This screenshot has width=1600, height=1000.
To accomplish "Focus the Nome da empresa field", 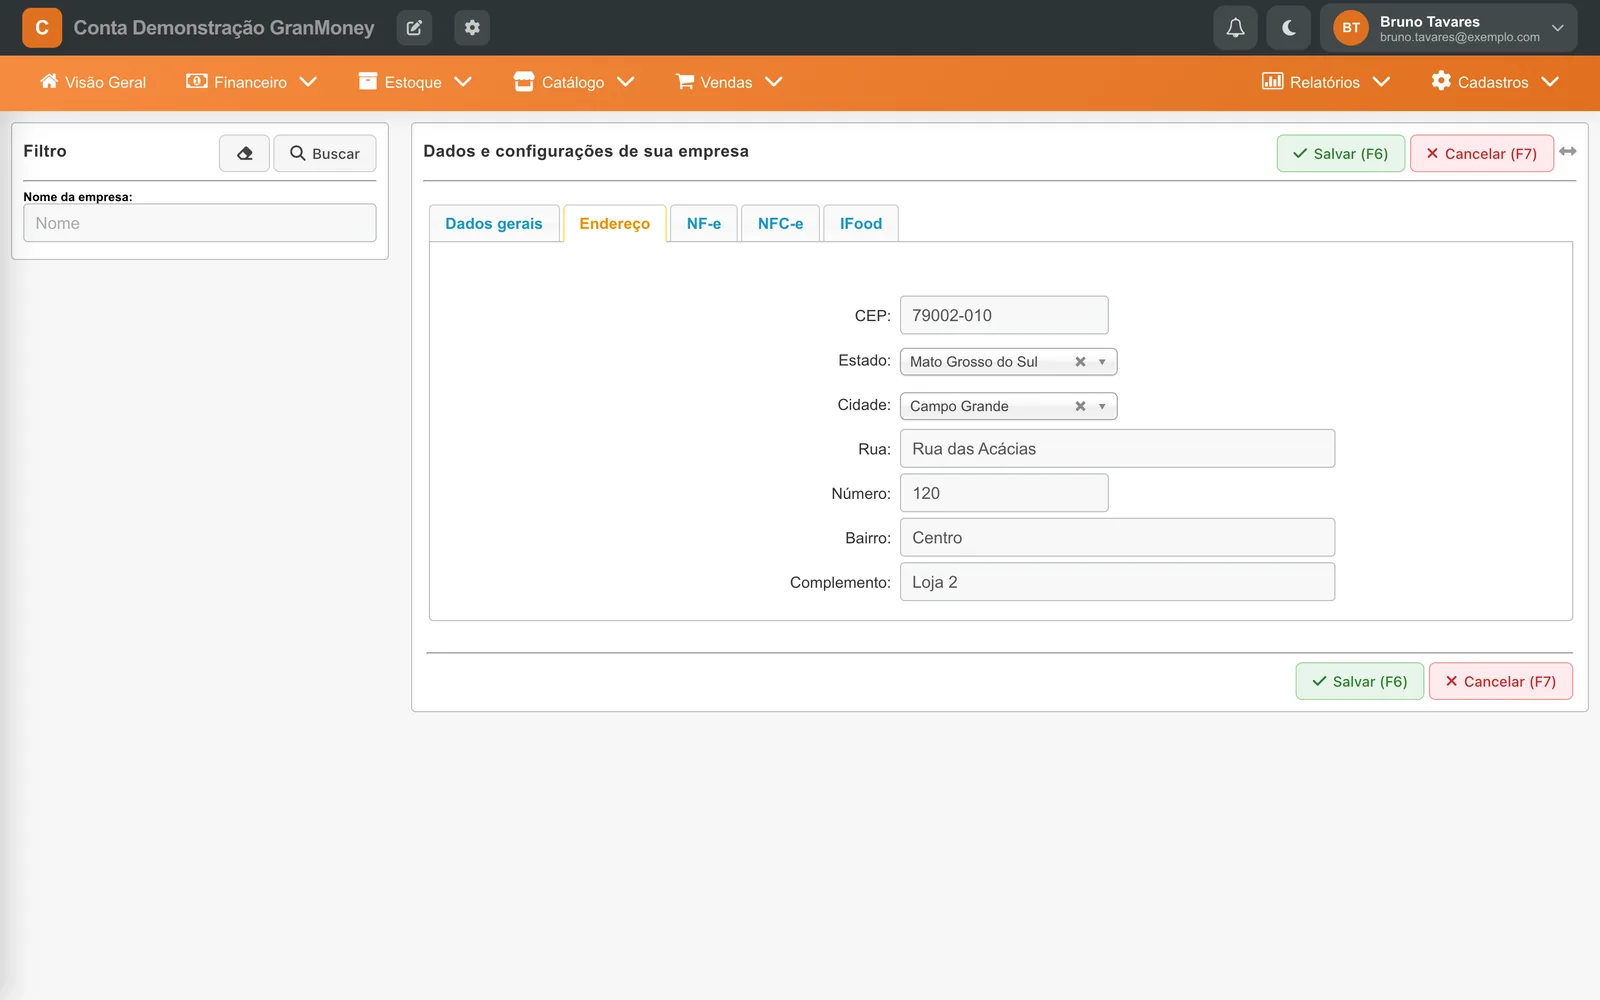I will [x=200, y=223].
